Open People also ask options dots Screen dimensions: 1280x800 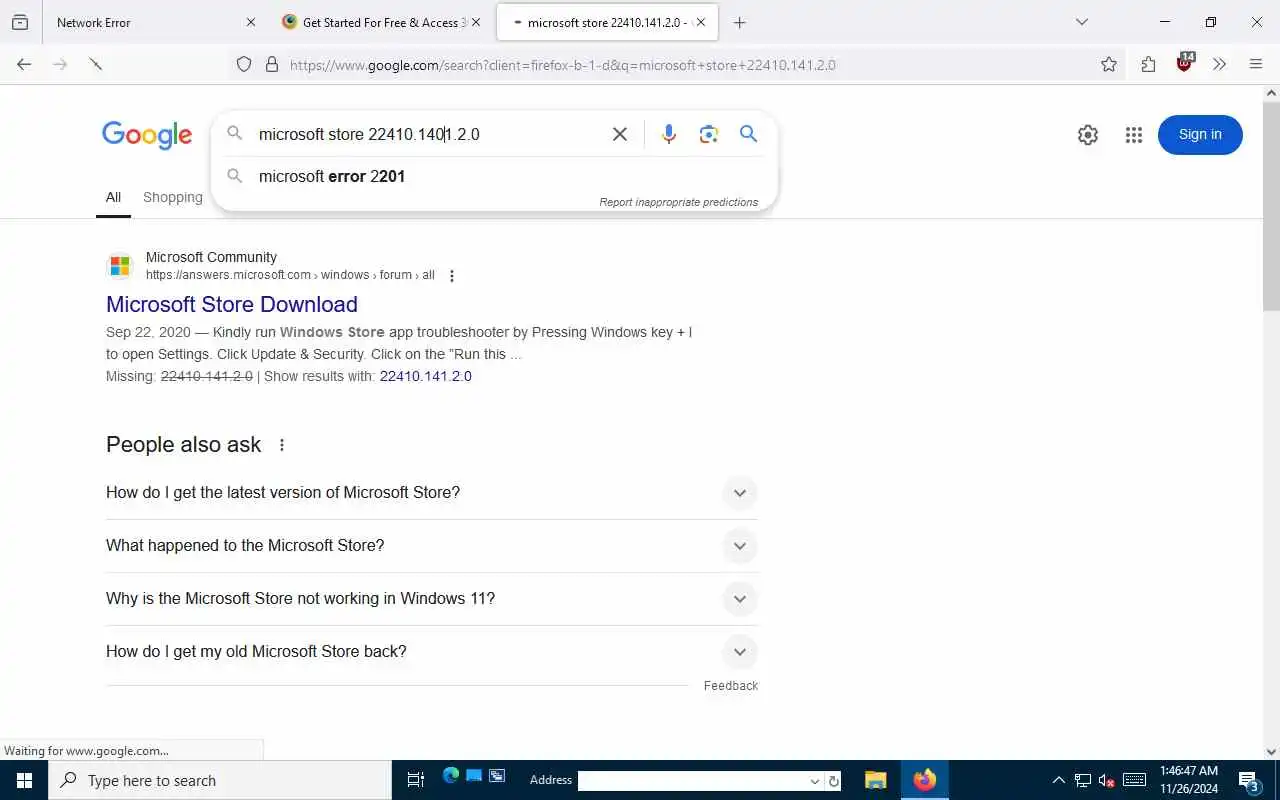pos(282,445)
